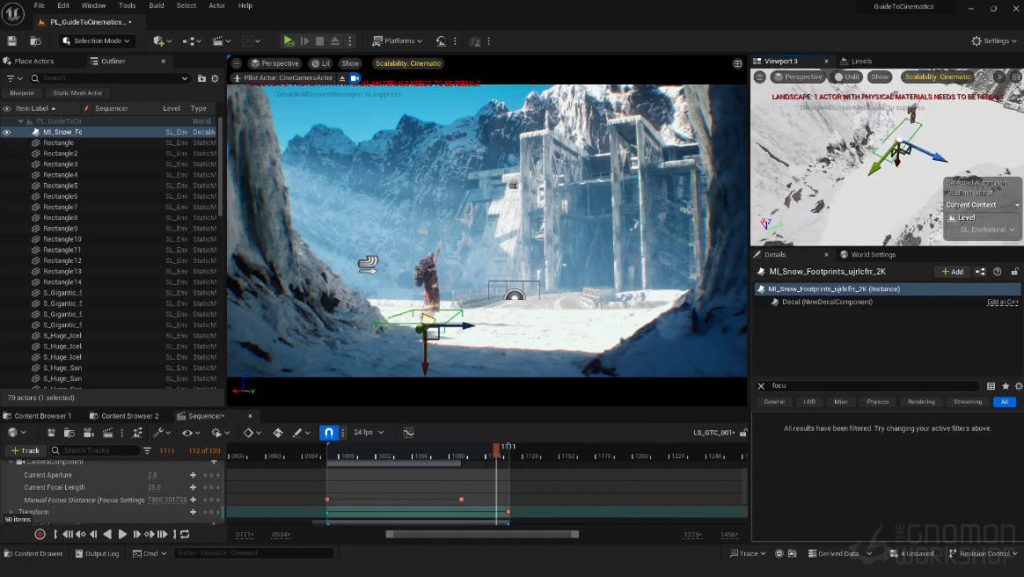This screenshot has width=1024, height=577.
Task: Open the Sequencer key diamond options
Action: pyautogui.click(x=251, y=433)
